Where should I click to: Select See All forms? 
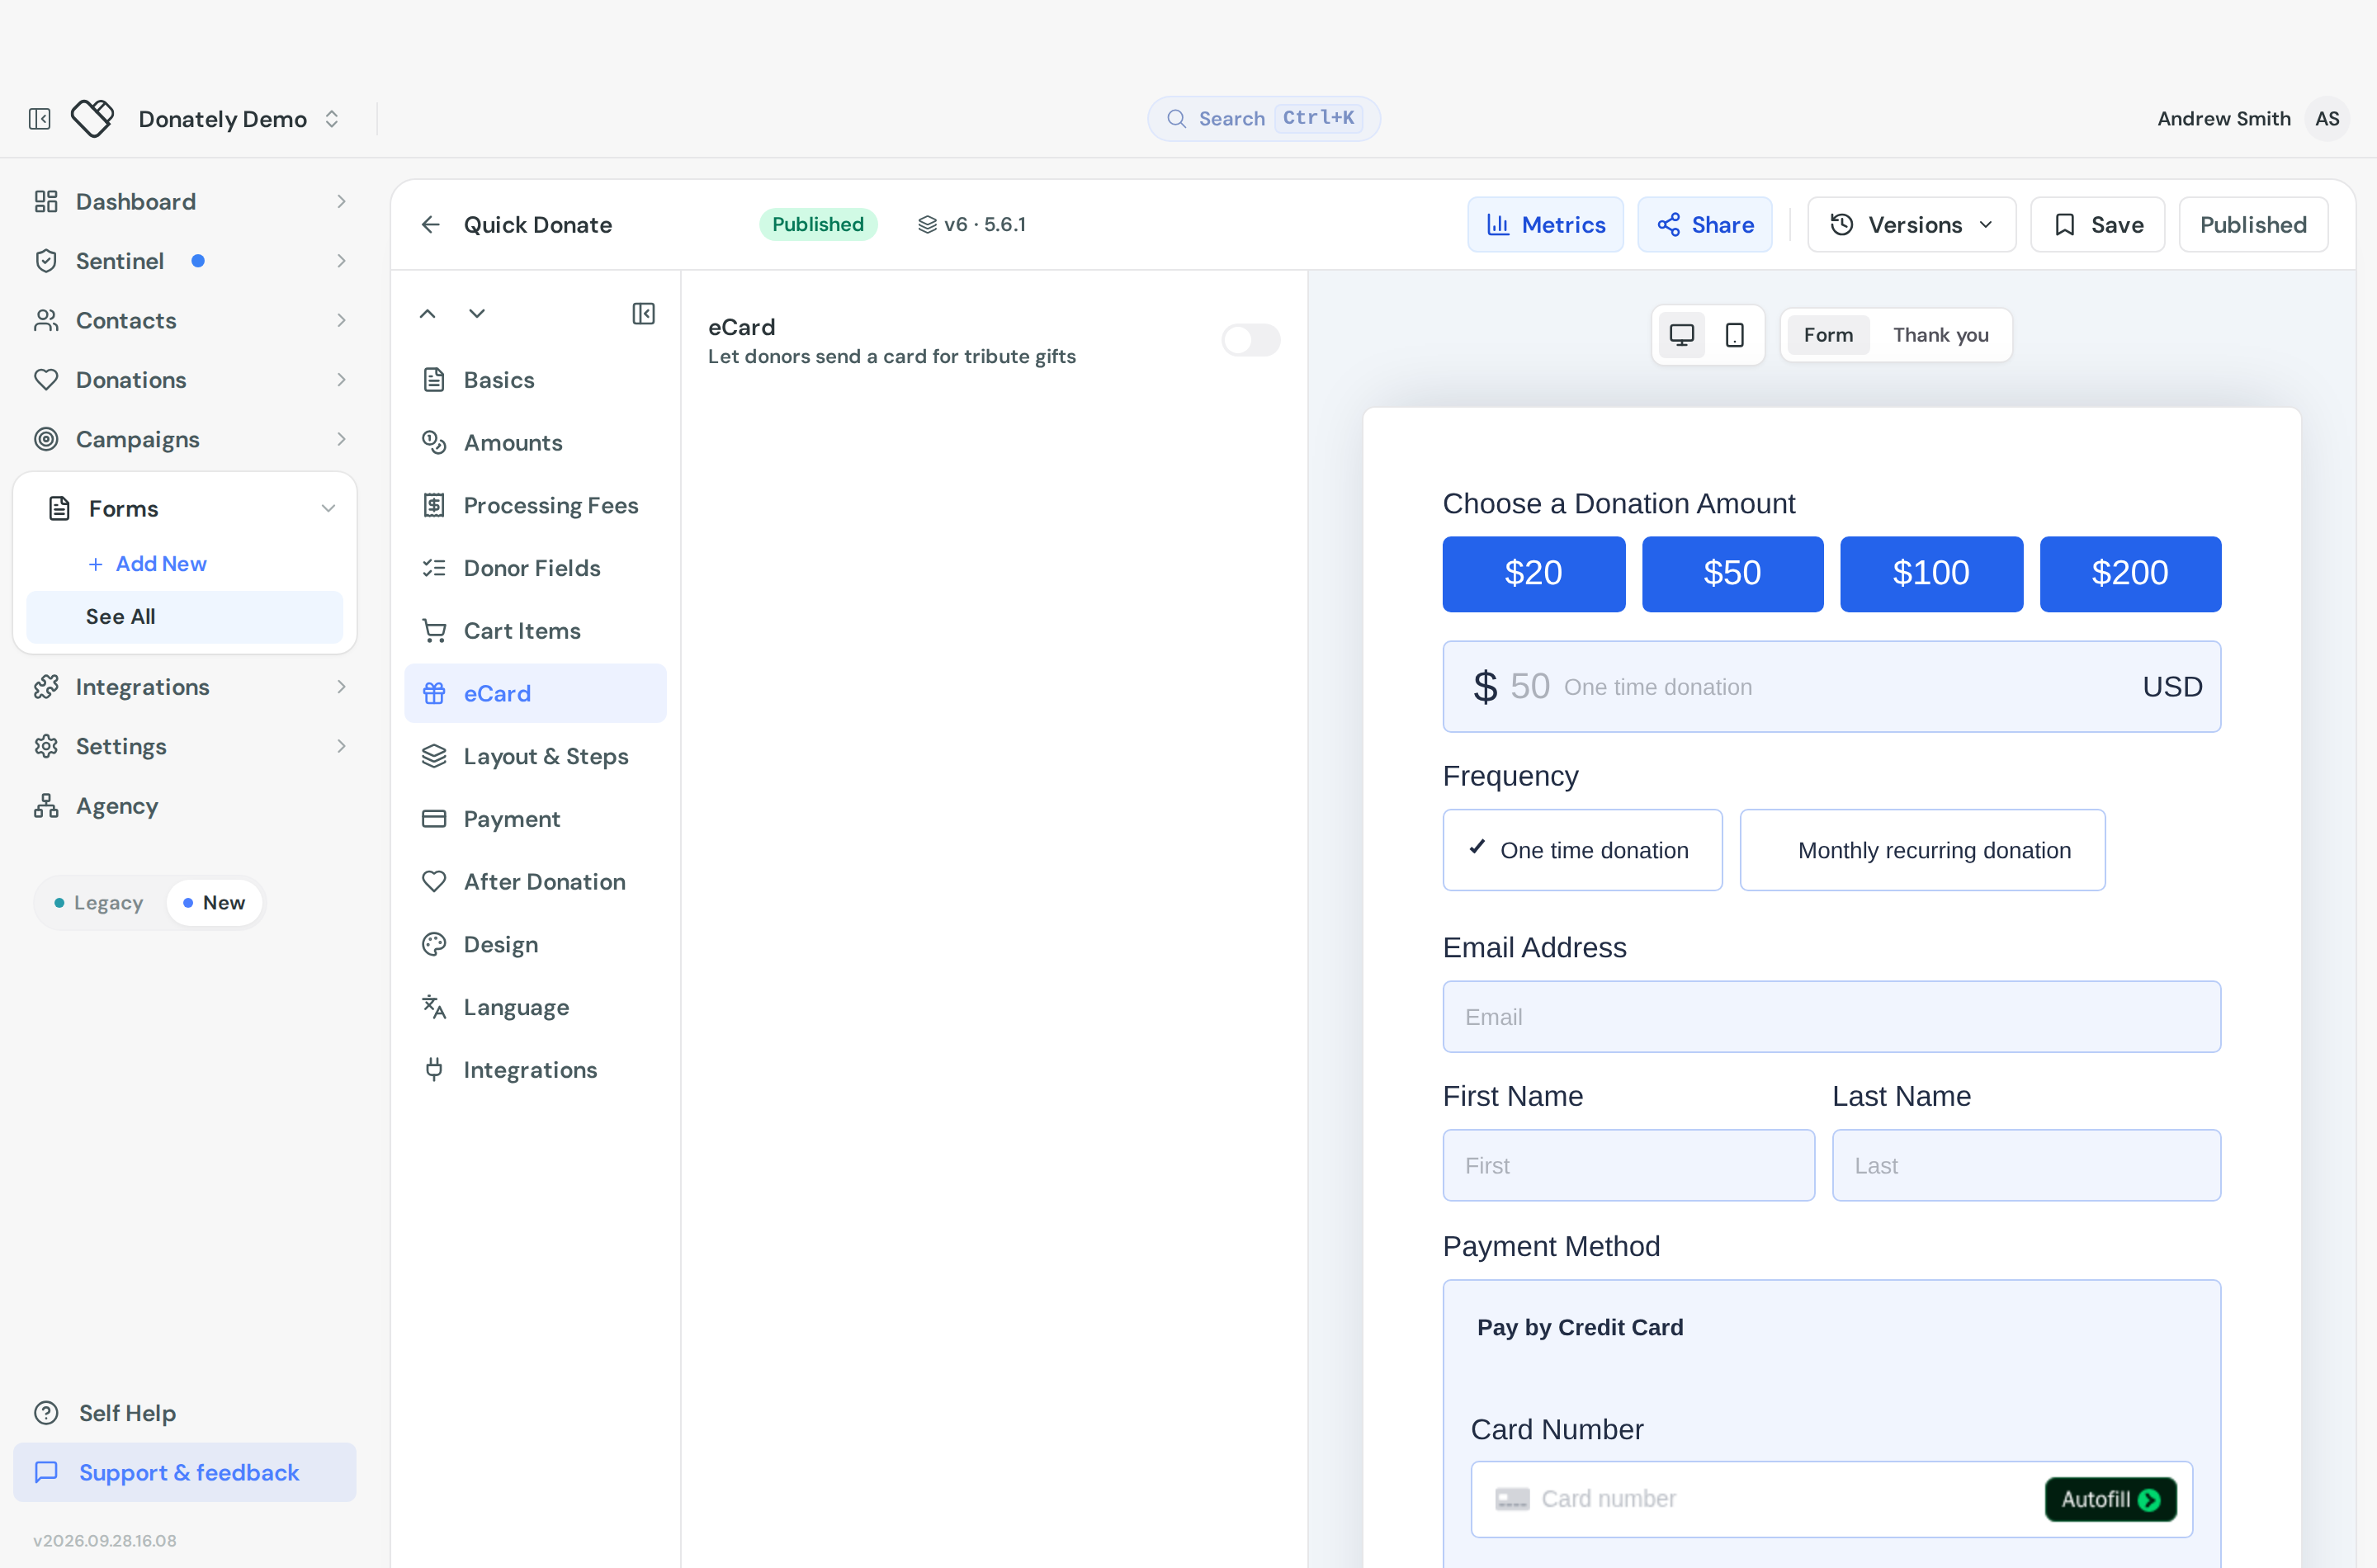184,617
